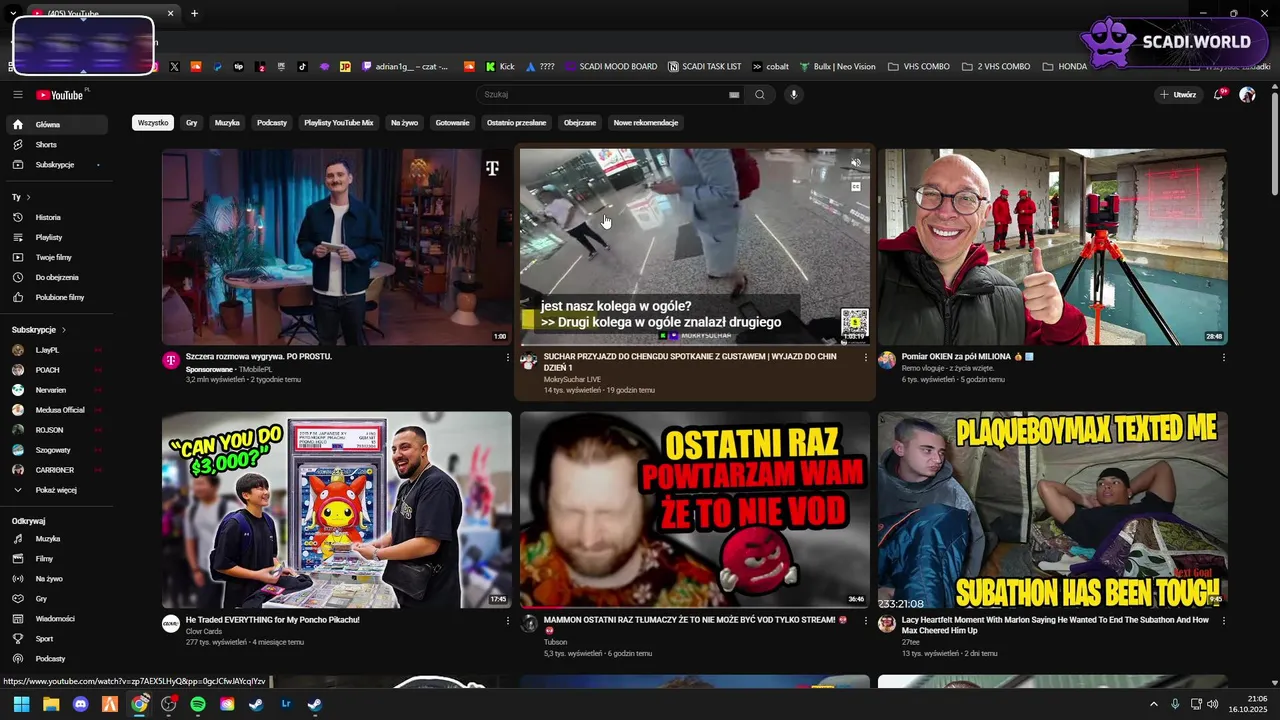Open the MokrySuchar LIVE channel link

pos(572,380)
